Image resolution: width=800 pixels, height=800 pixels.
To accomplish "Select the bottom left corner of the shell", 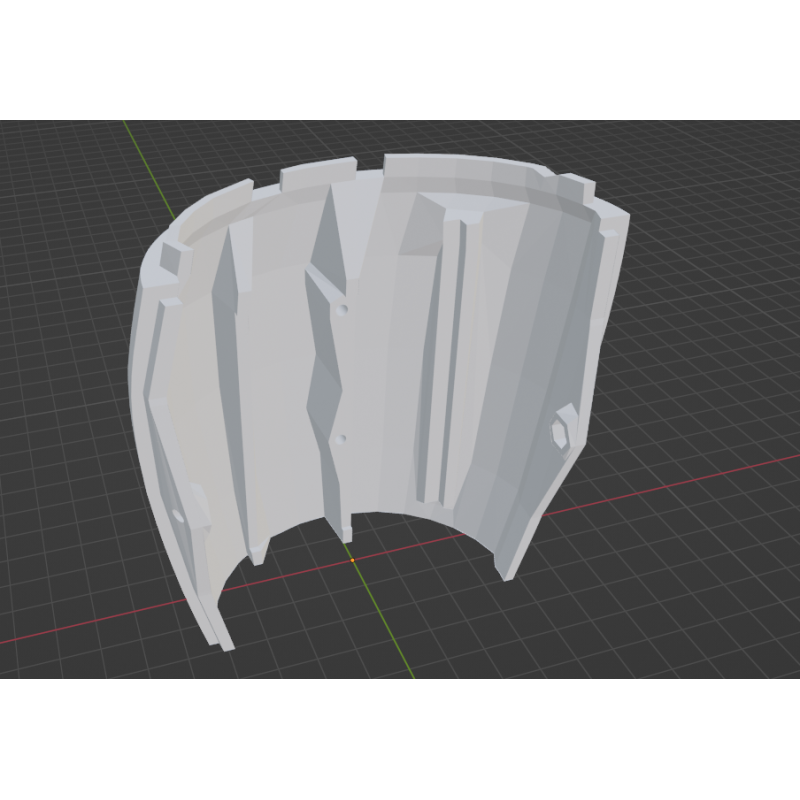I will [x=220, y=640].
